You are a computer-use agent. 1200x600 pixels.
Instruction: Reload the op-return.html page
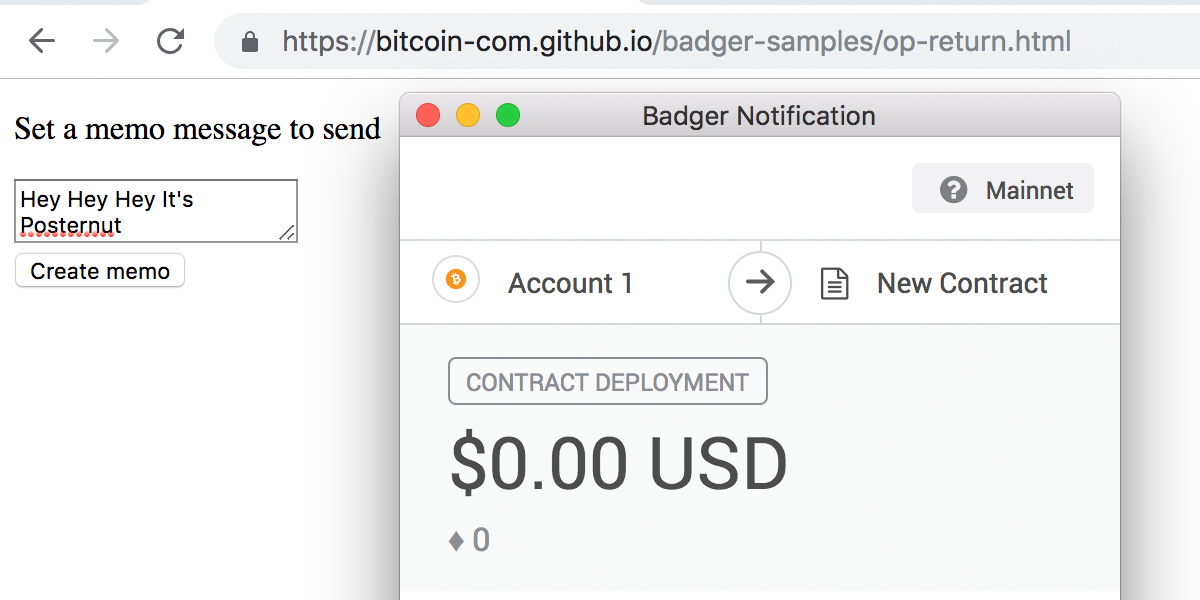[169, 41]
